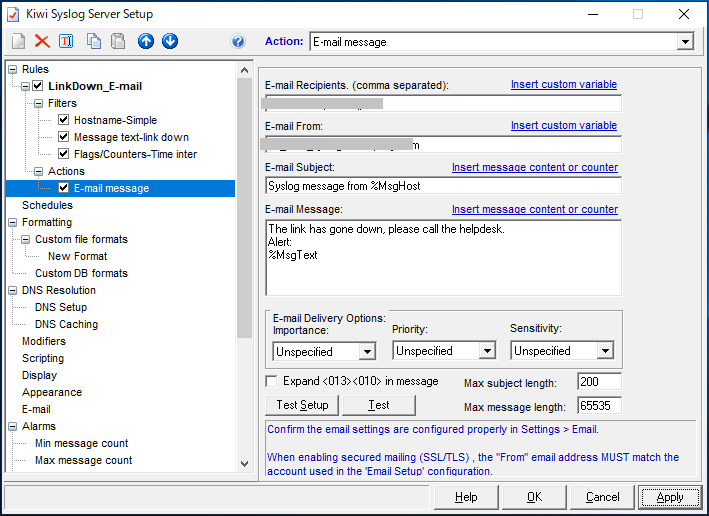Viewport: 709px width, 516px height.
Task: Open the Priority dropdown
Action: [487, 350]
